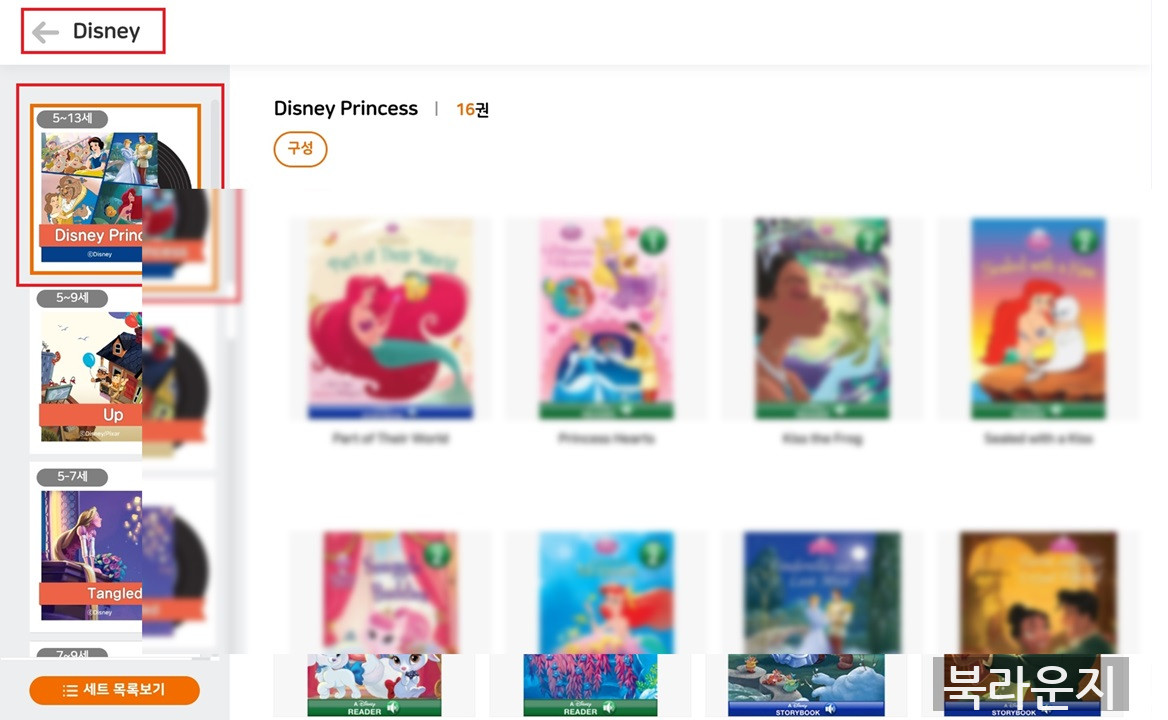Click the green badge on Kiss the Frog cover
The image size is (1168, 720).
pyautogui.click(x=870, y=241)
